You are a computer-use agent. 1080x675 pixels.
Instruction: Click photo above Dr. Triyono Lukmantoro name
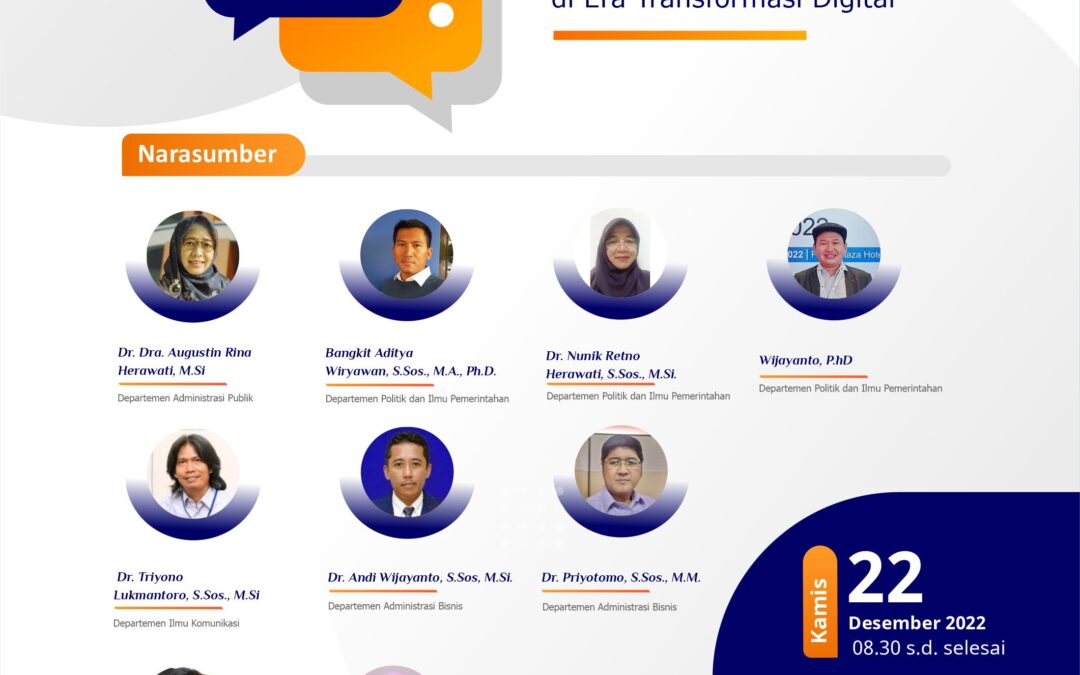pyautogui.click(x=194, y=475)
